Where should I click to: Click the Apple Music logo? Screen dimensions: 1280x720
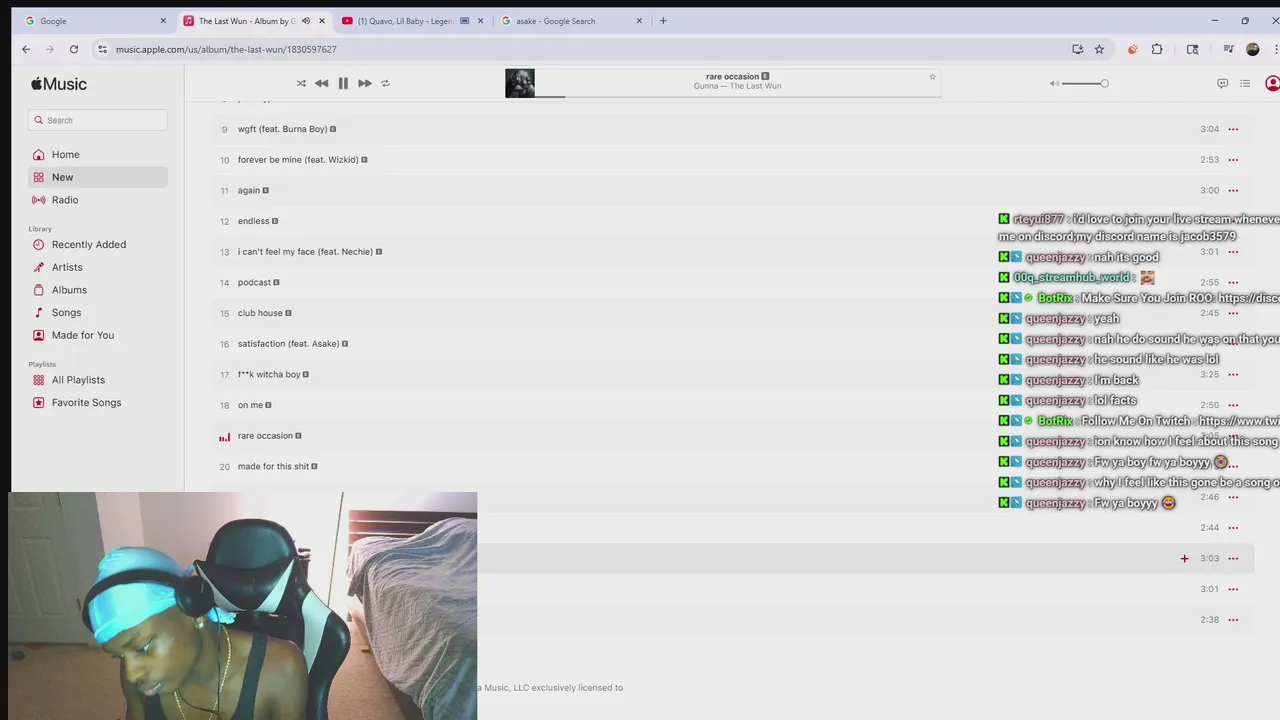[x=59, y=84]
